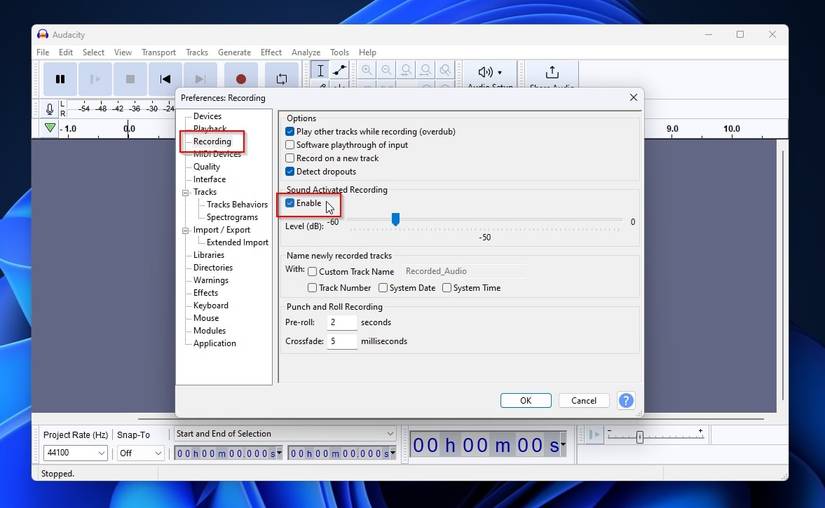The image size is (825, 508).
Task: Check Software playthrough of input
Action: (289, 145)
